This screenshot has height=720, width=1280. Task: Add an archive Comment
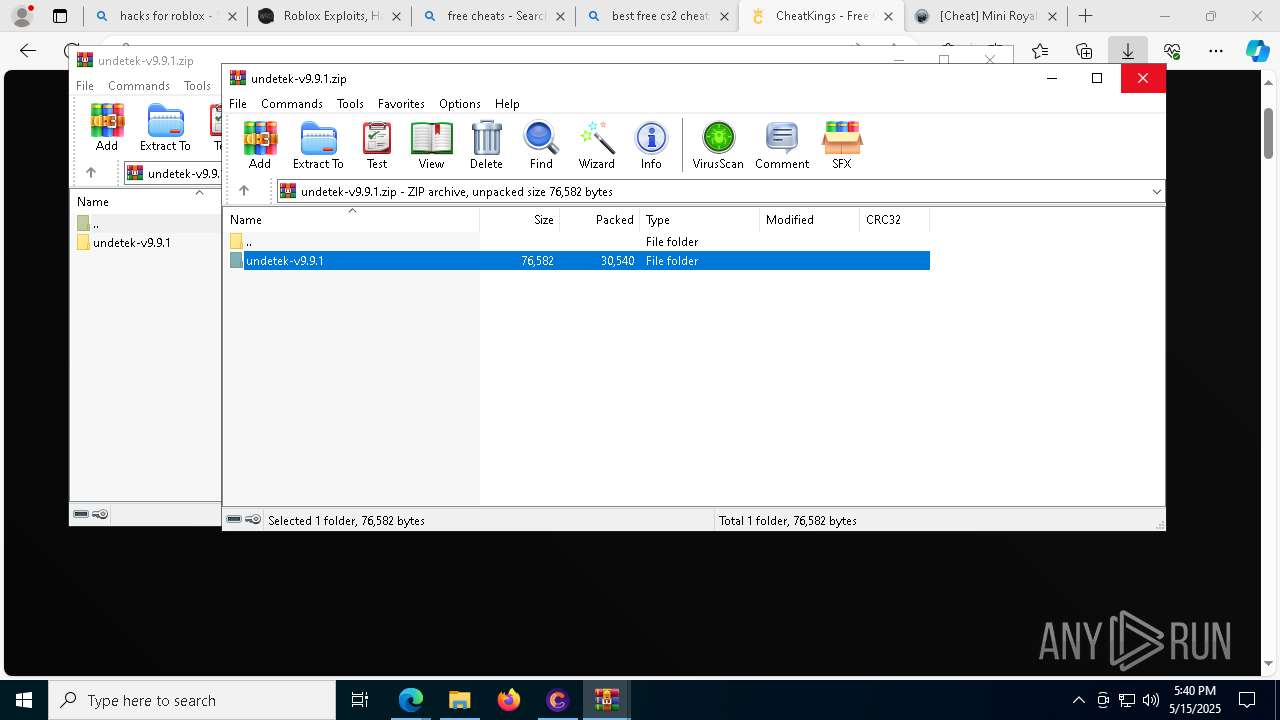tap(782, 145)
